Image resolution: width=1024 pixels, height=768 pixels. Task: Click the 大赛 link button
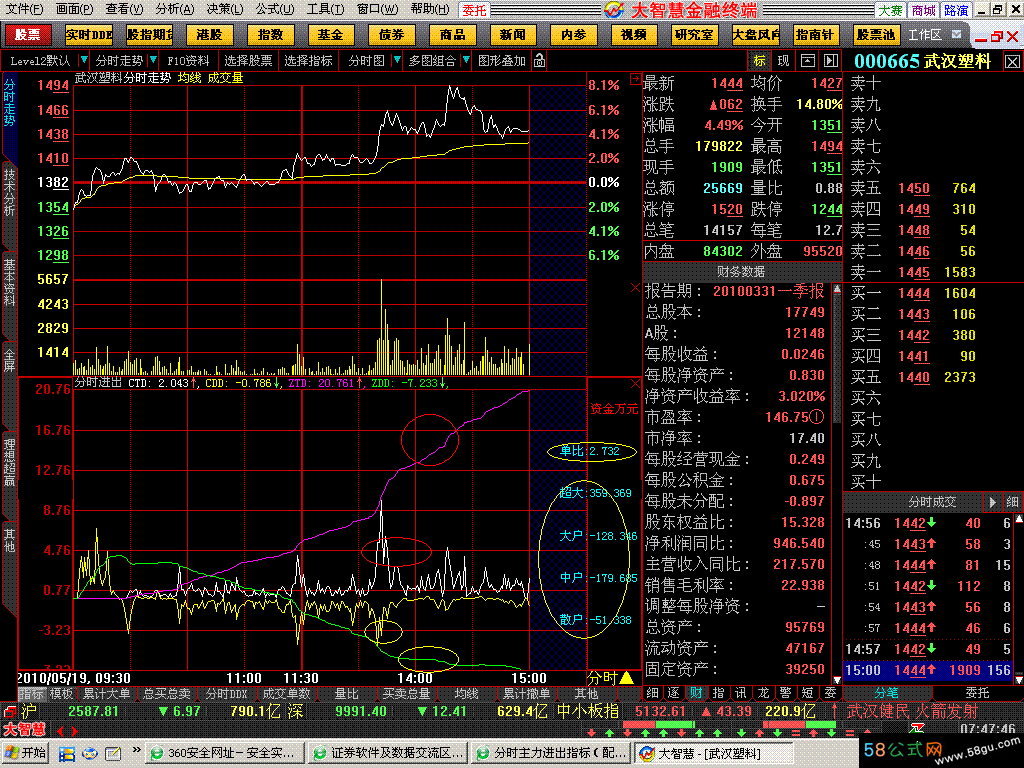coord(890,10)
